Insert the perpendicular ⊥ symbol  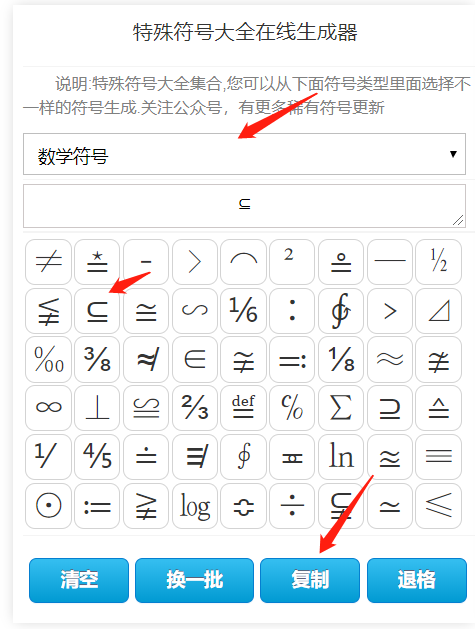click(97, 408)
